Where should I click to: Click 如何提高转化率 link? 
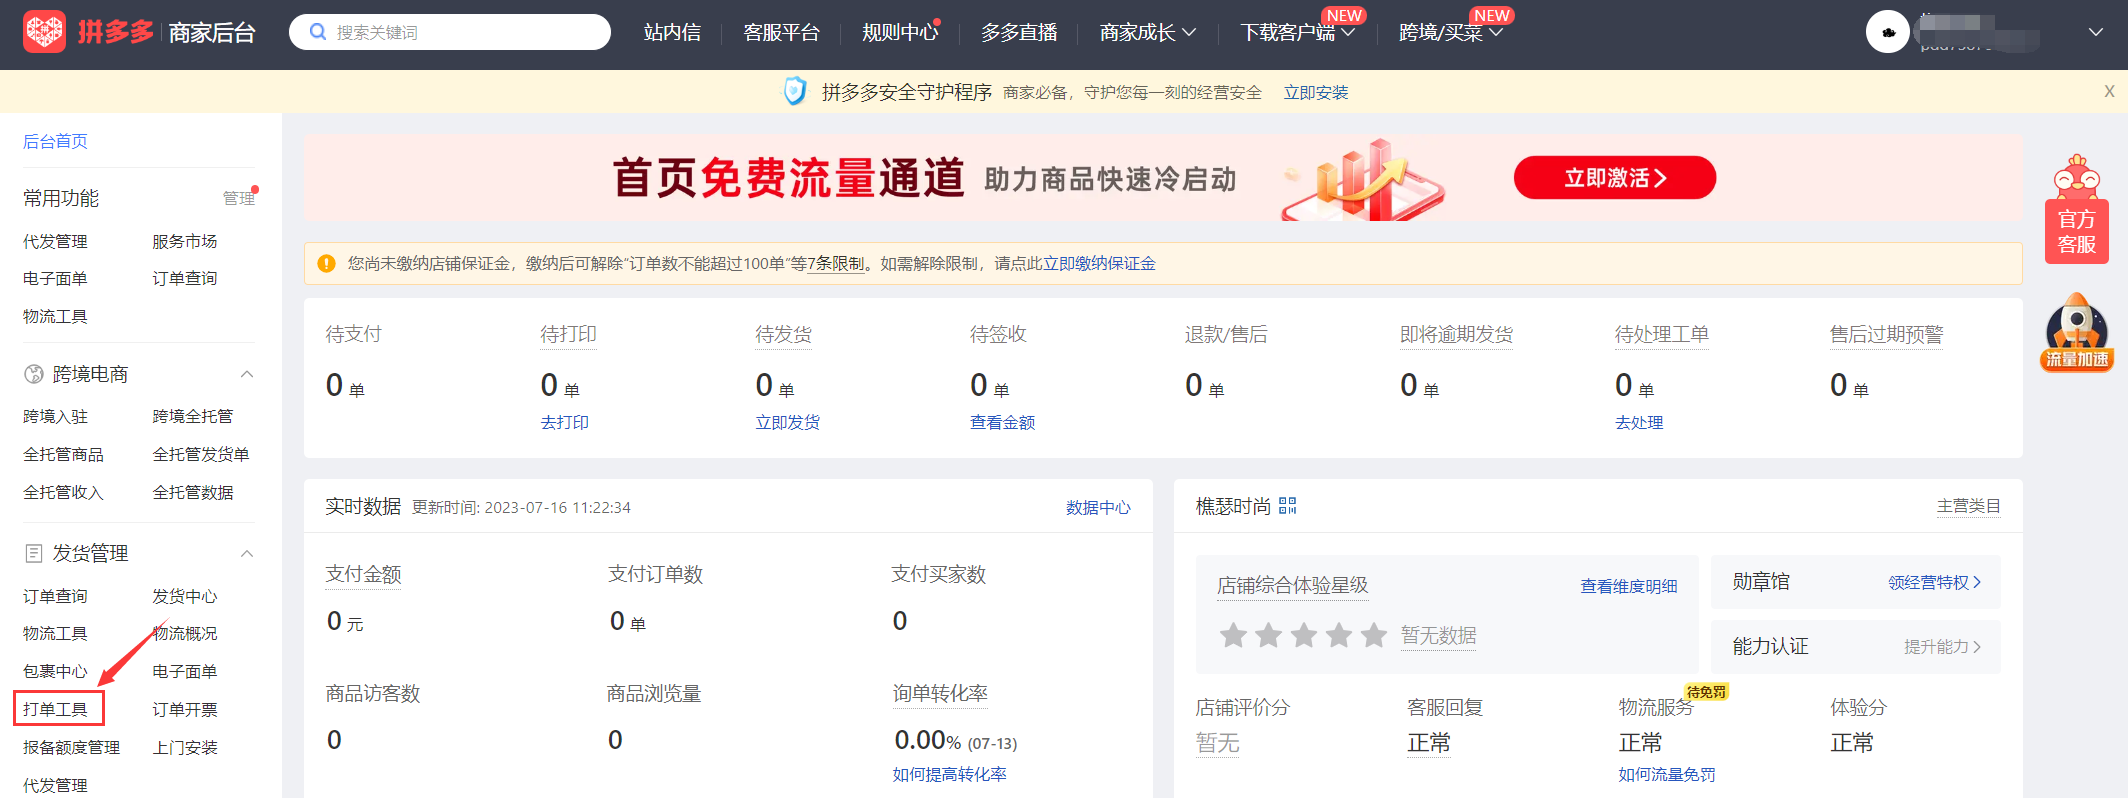point(950,775)
